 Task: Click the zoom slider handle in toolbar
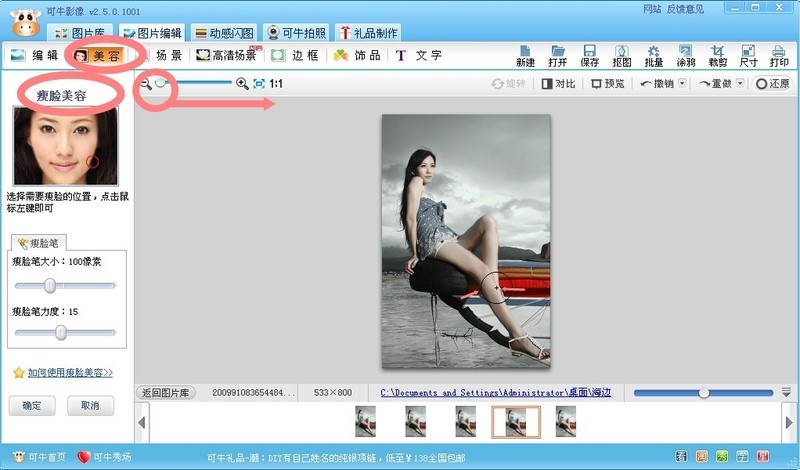pyautogui.click(x=161, y=82)
